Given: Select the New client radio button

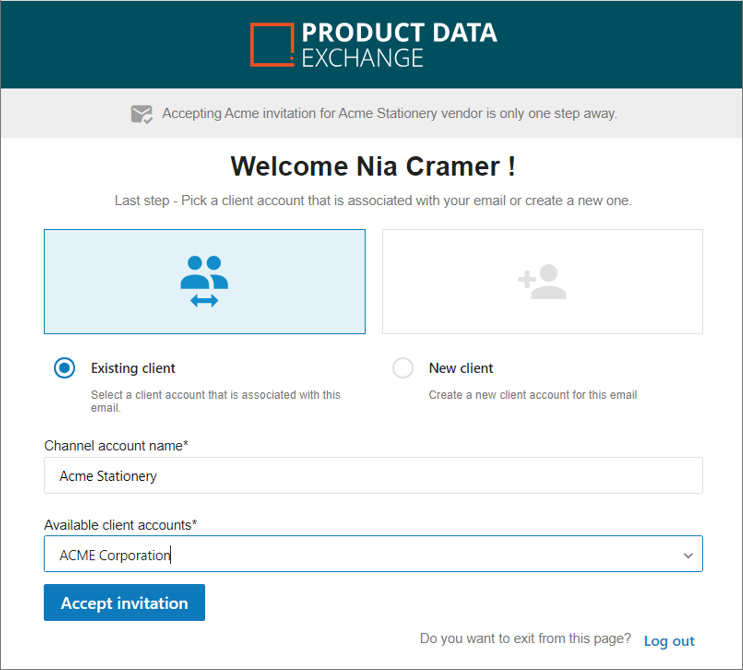Looking at the screenshot, I should (x=403, y=368).
